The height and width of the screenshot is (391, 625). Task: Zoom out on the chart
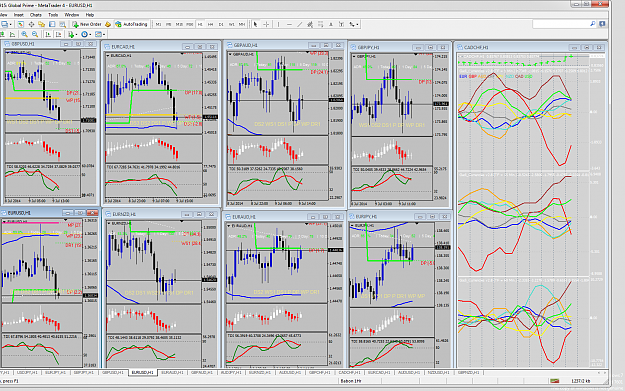(35, 34)
